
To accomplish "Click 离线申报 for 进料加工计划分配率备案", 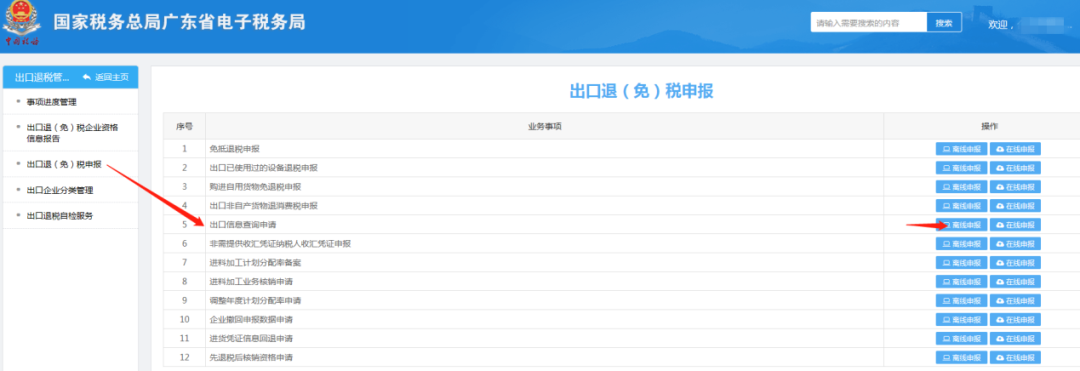I will coord(961,263).
